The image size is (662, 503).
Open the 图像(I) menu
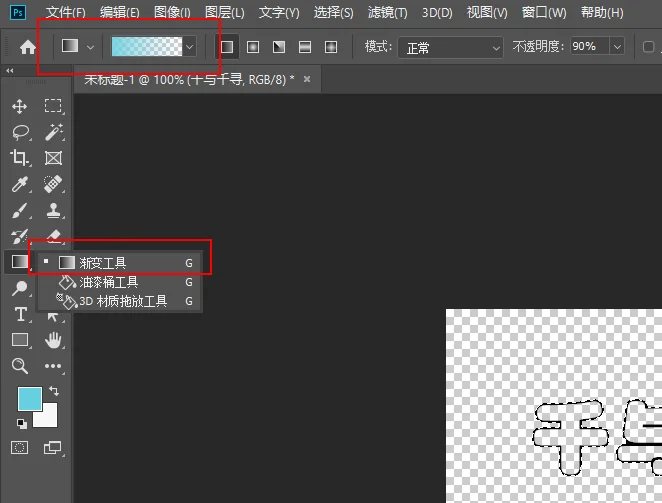172,12
